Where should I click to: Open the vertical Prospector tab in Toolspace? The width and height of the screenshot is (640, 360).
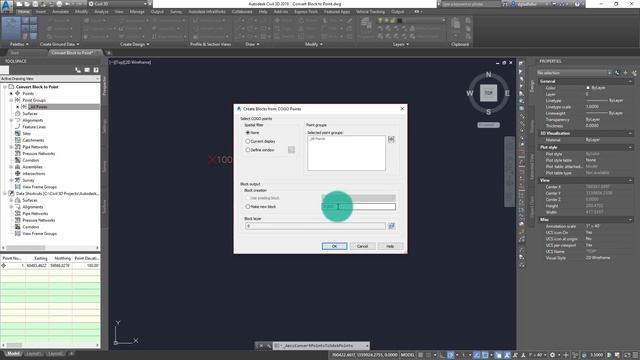[104, 86]
